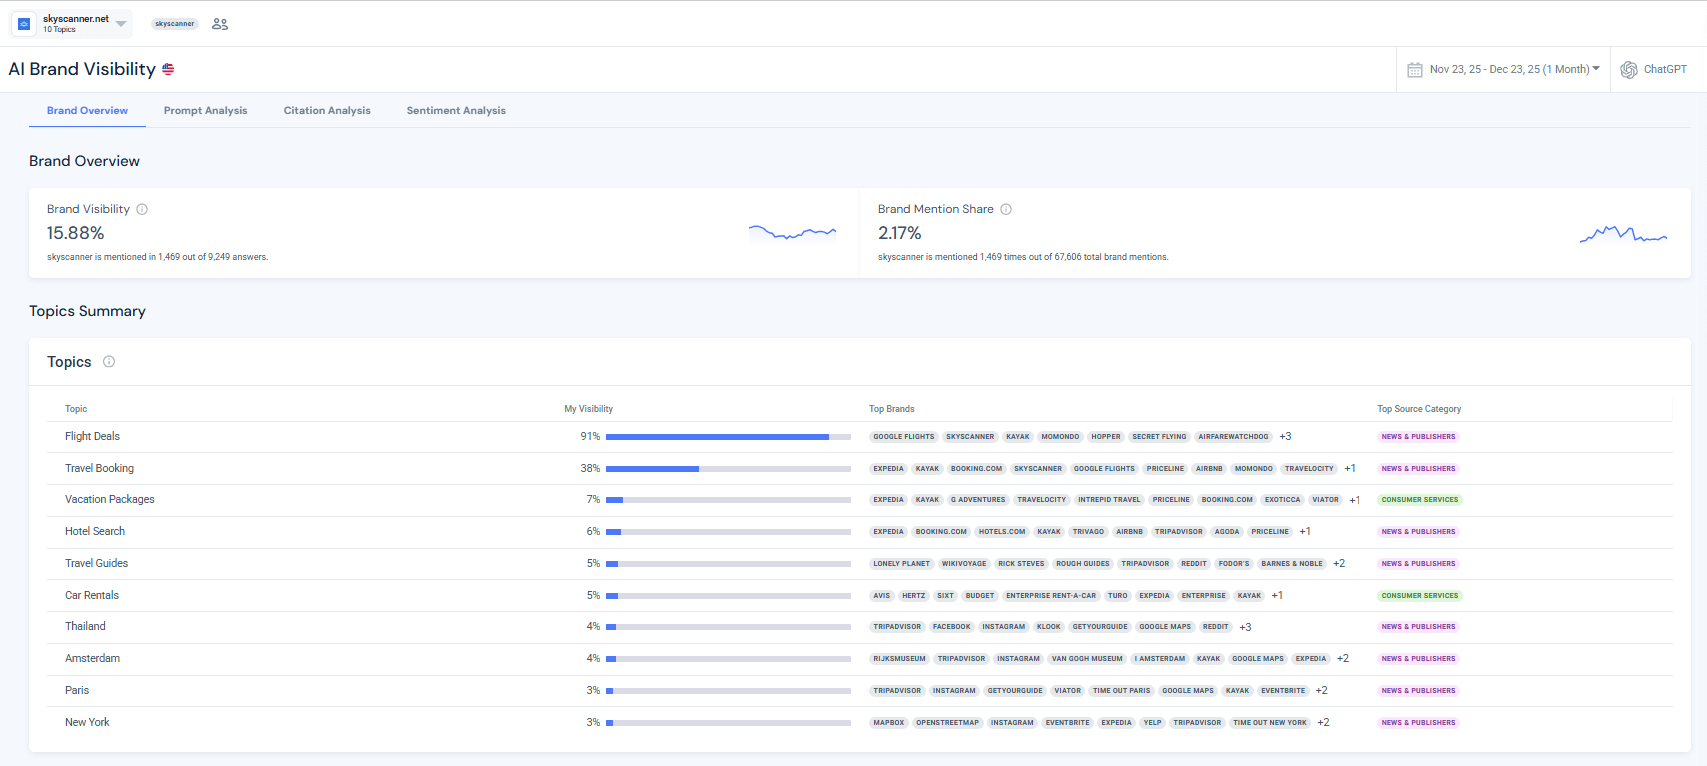Click TIME OUT PARIS brand tag
The height and width of the screenshot is (766, 1707).
(x=1121, y=691)
